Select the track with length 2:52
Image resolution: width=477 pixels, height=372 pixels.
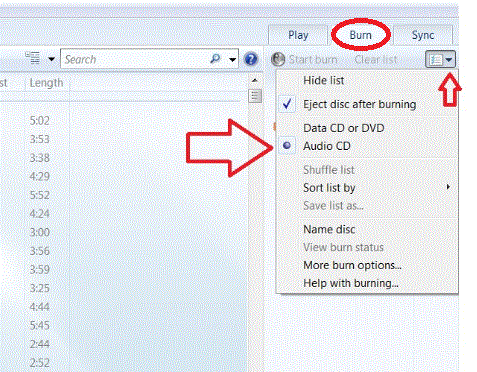pos(39,363)
